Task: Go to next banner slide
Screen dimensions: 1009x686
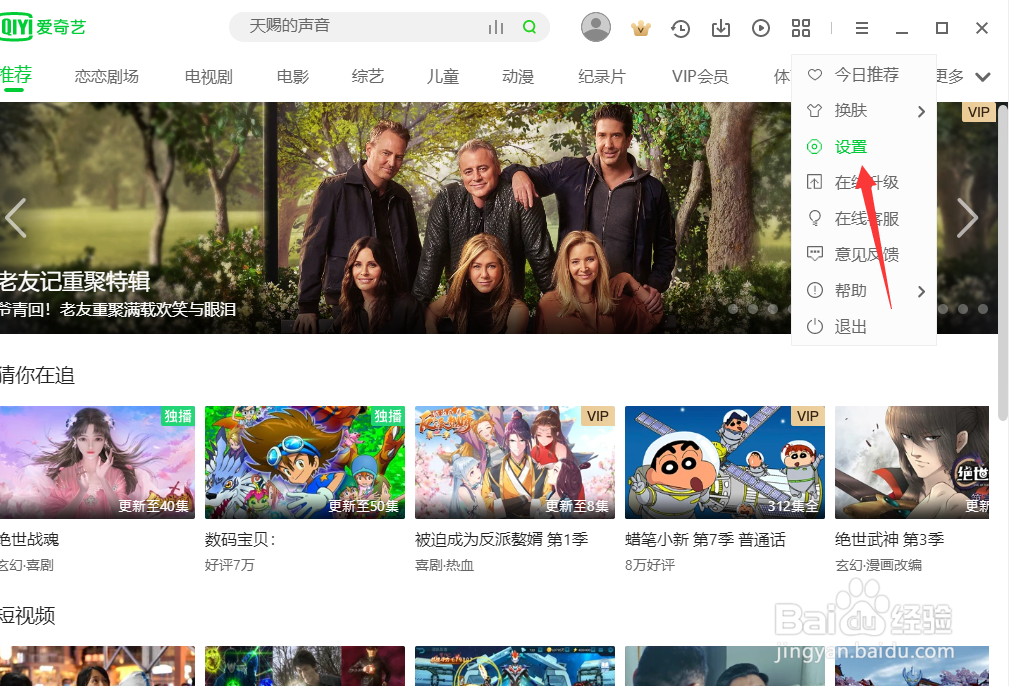Action: [x=967, y=218]
